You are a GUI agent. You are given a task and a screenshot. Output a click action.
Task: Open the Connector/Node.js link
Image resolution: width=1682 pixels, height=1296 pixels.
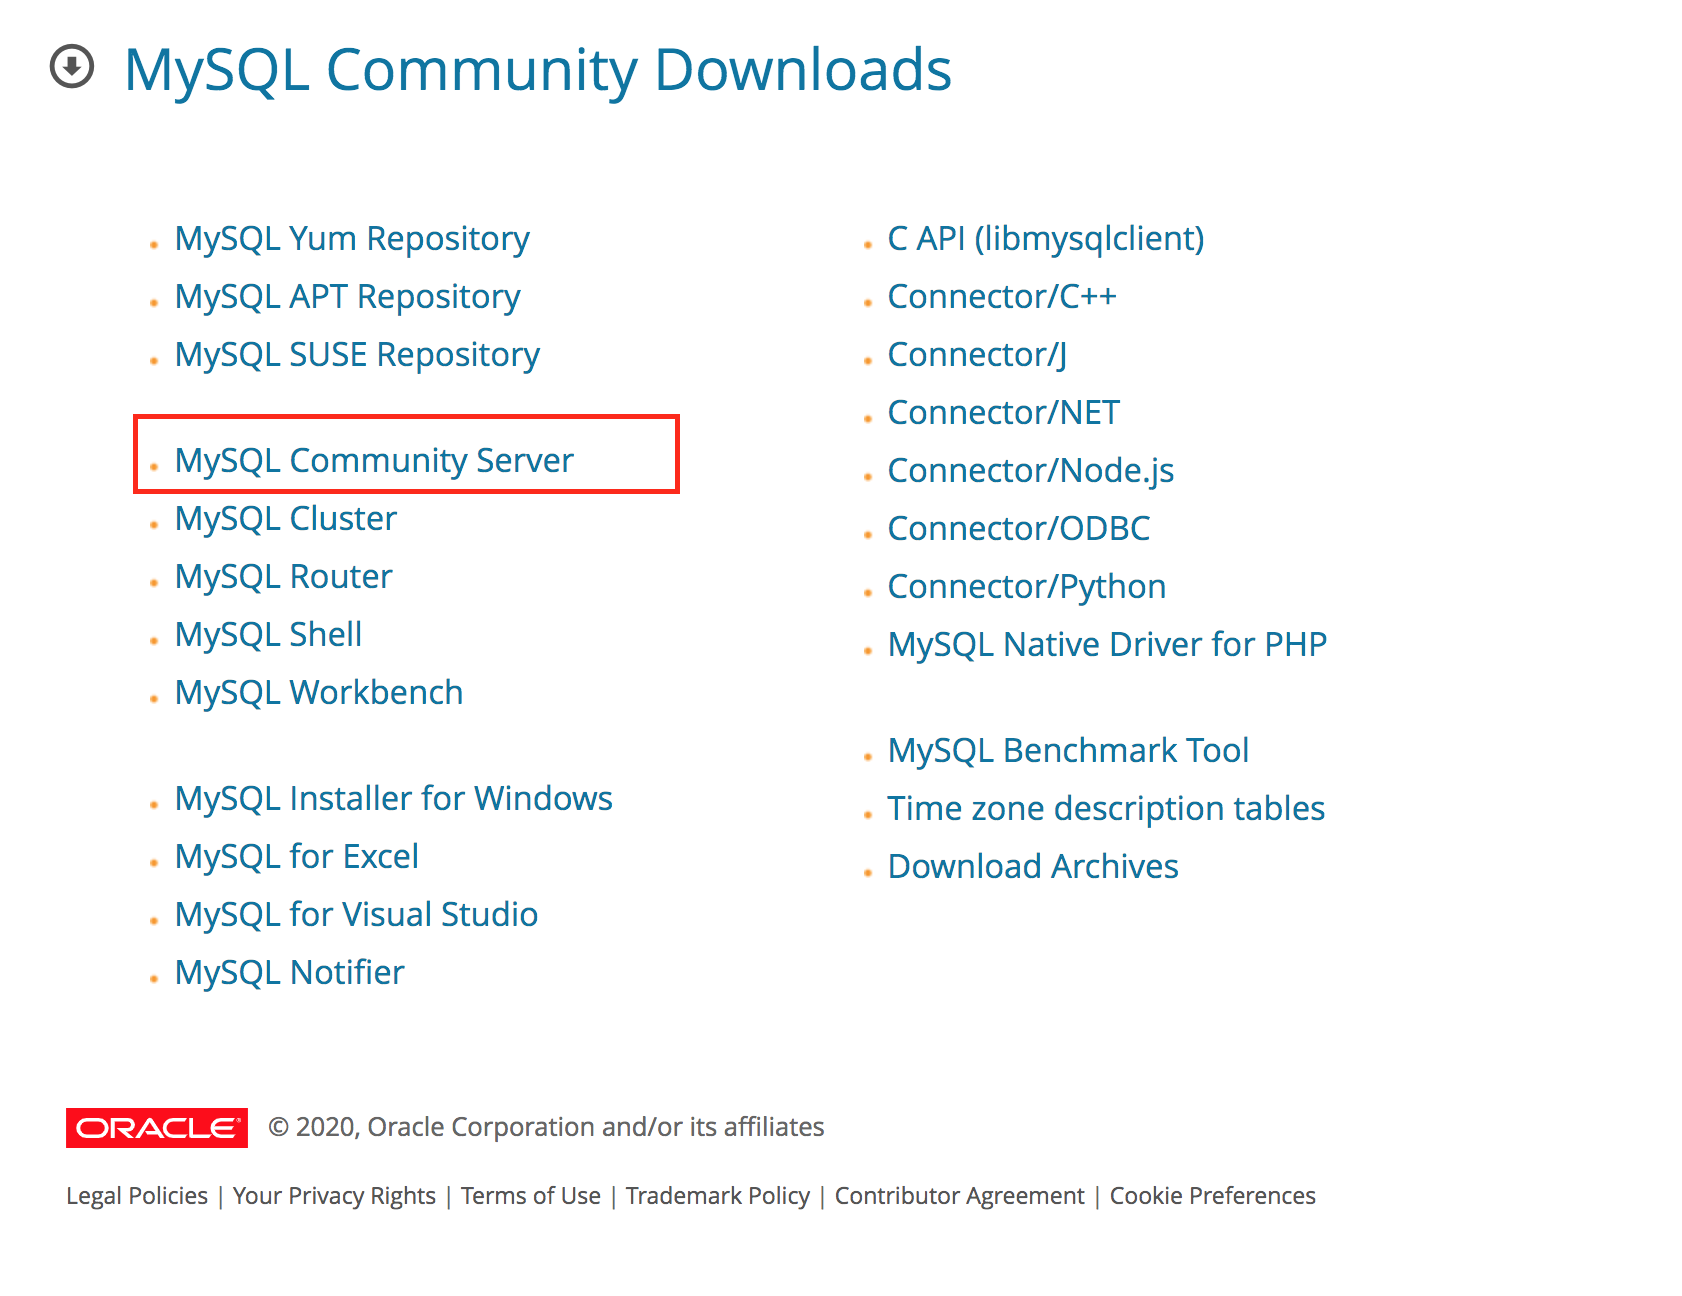click(x=1031, y=472)
